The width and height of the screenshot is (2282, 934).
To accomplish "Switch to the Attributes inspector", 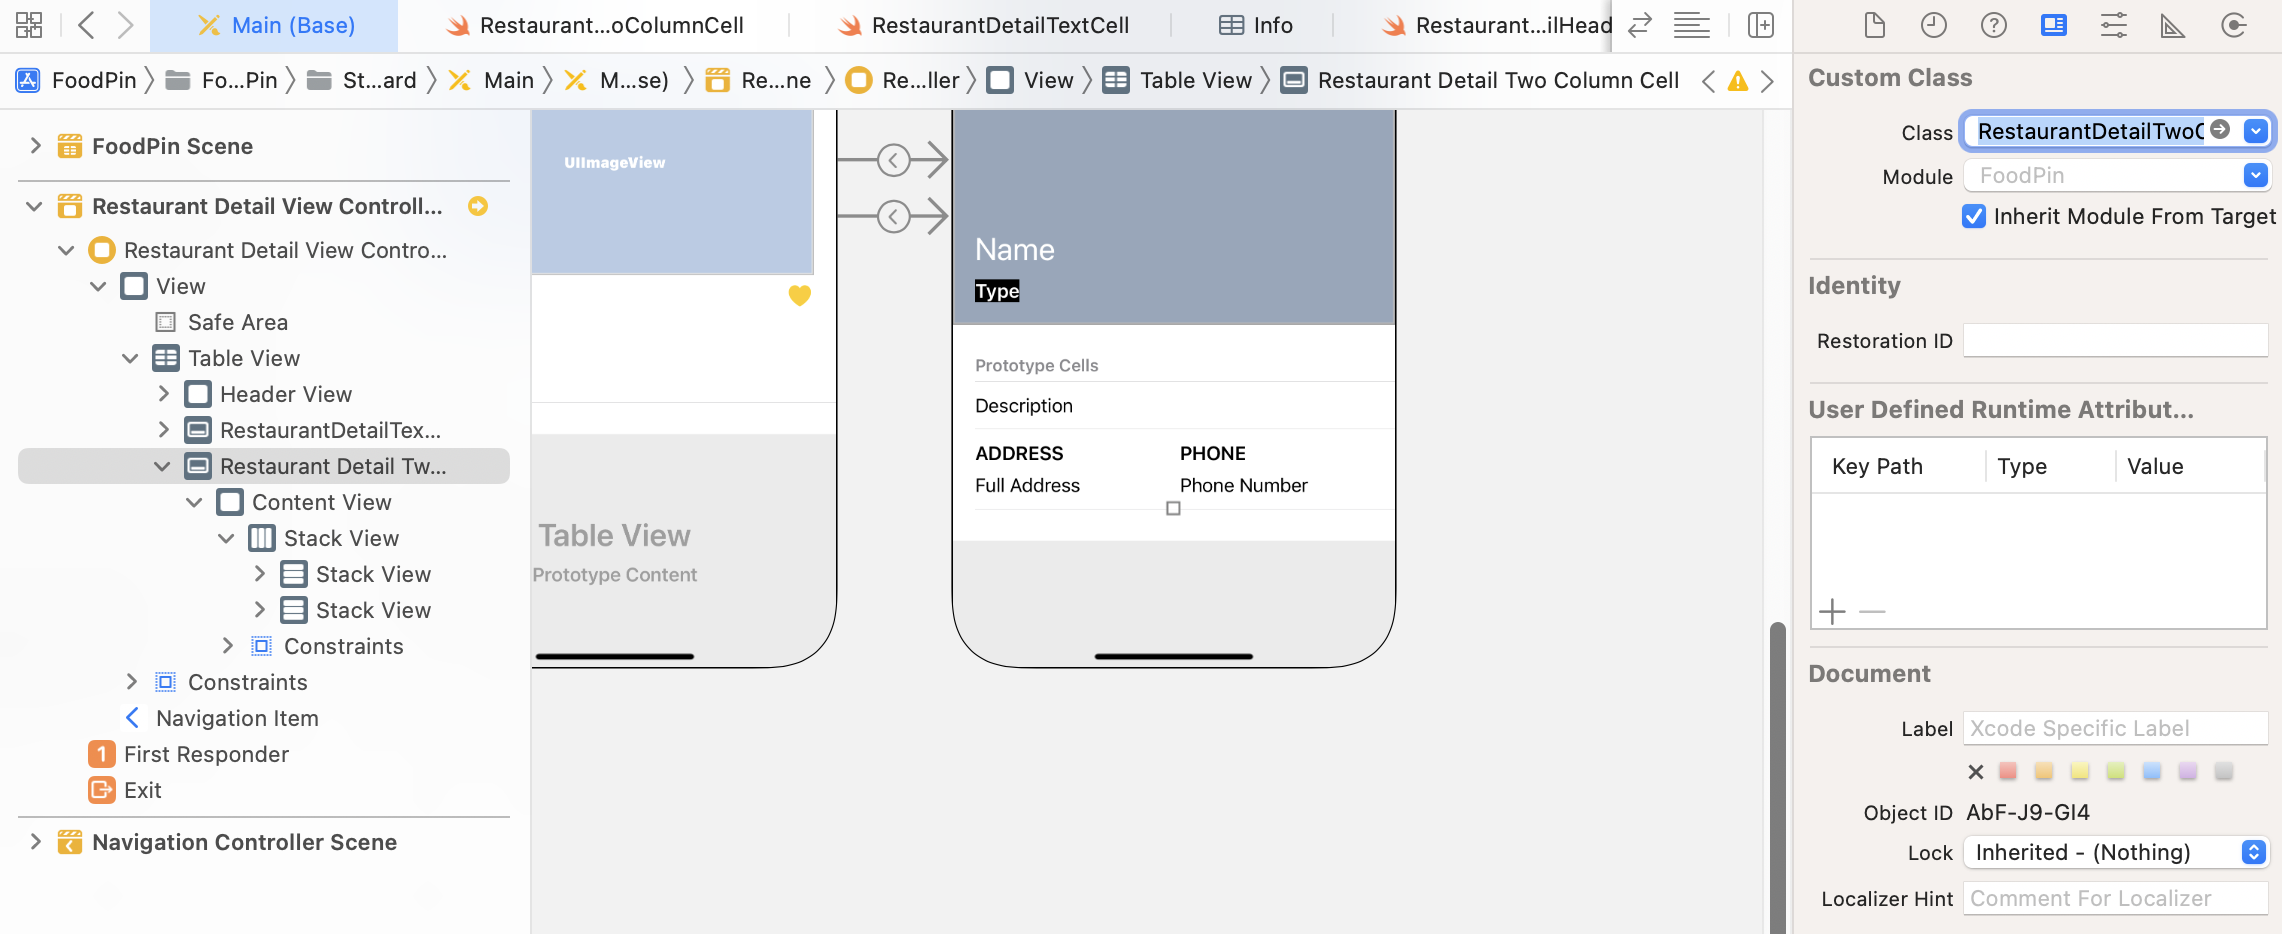I will (x=2113, y=25).
